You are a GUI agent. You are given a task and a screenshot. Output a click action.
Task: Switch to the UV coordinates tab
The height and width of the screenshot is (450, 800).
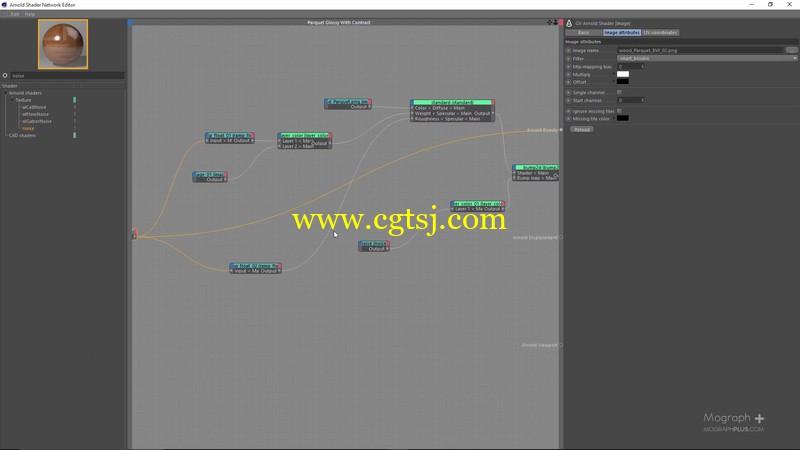coord(660,33)
